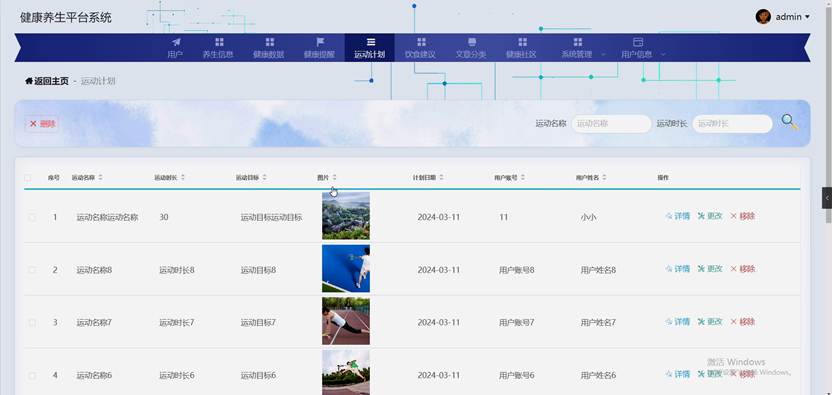Sort by 运动目标 column arrows
832x395 pixels.
point(264,177)
